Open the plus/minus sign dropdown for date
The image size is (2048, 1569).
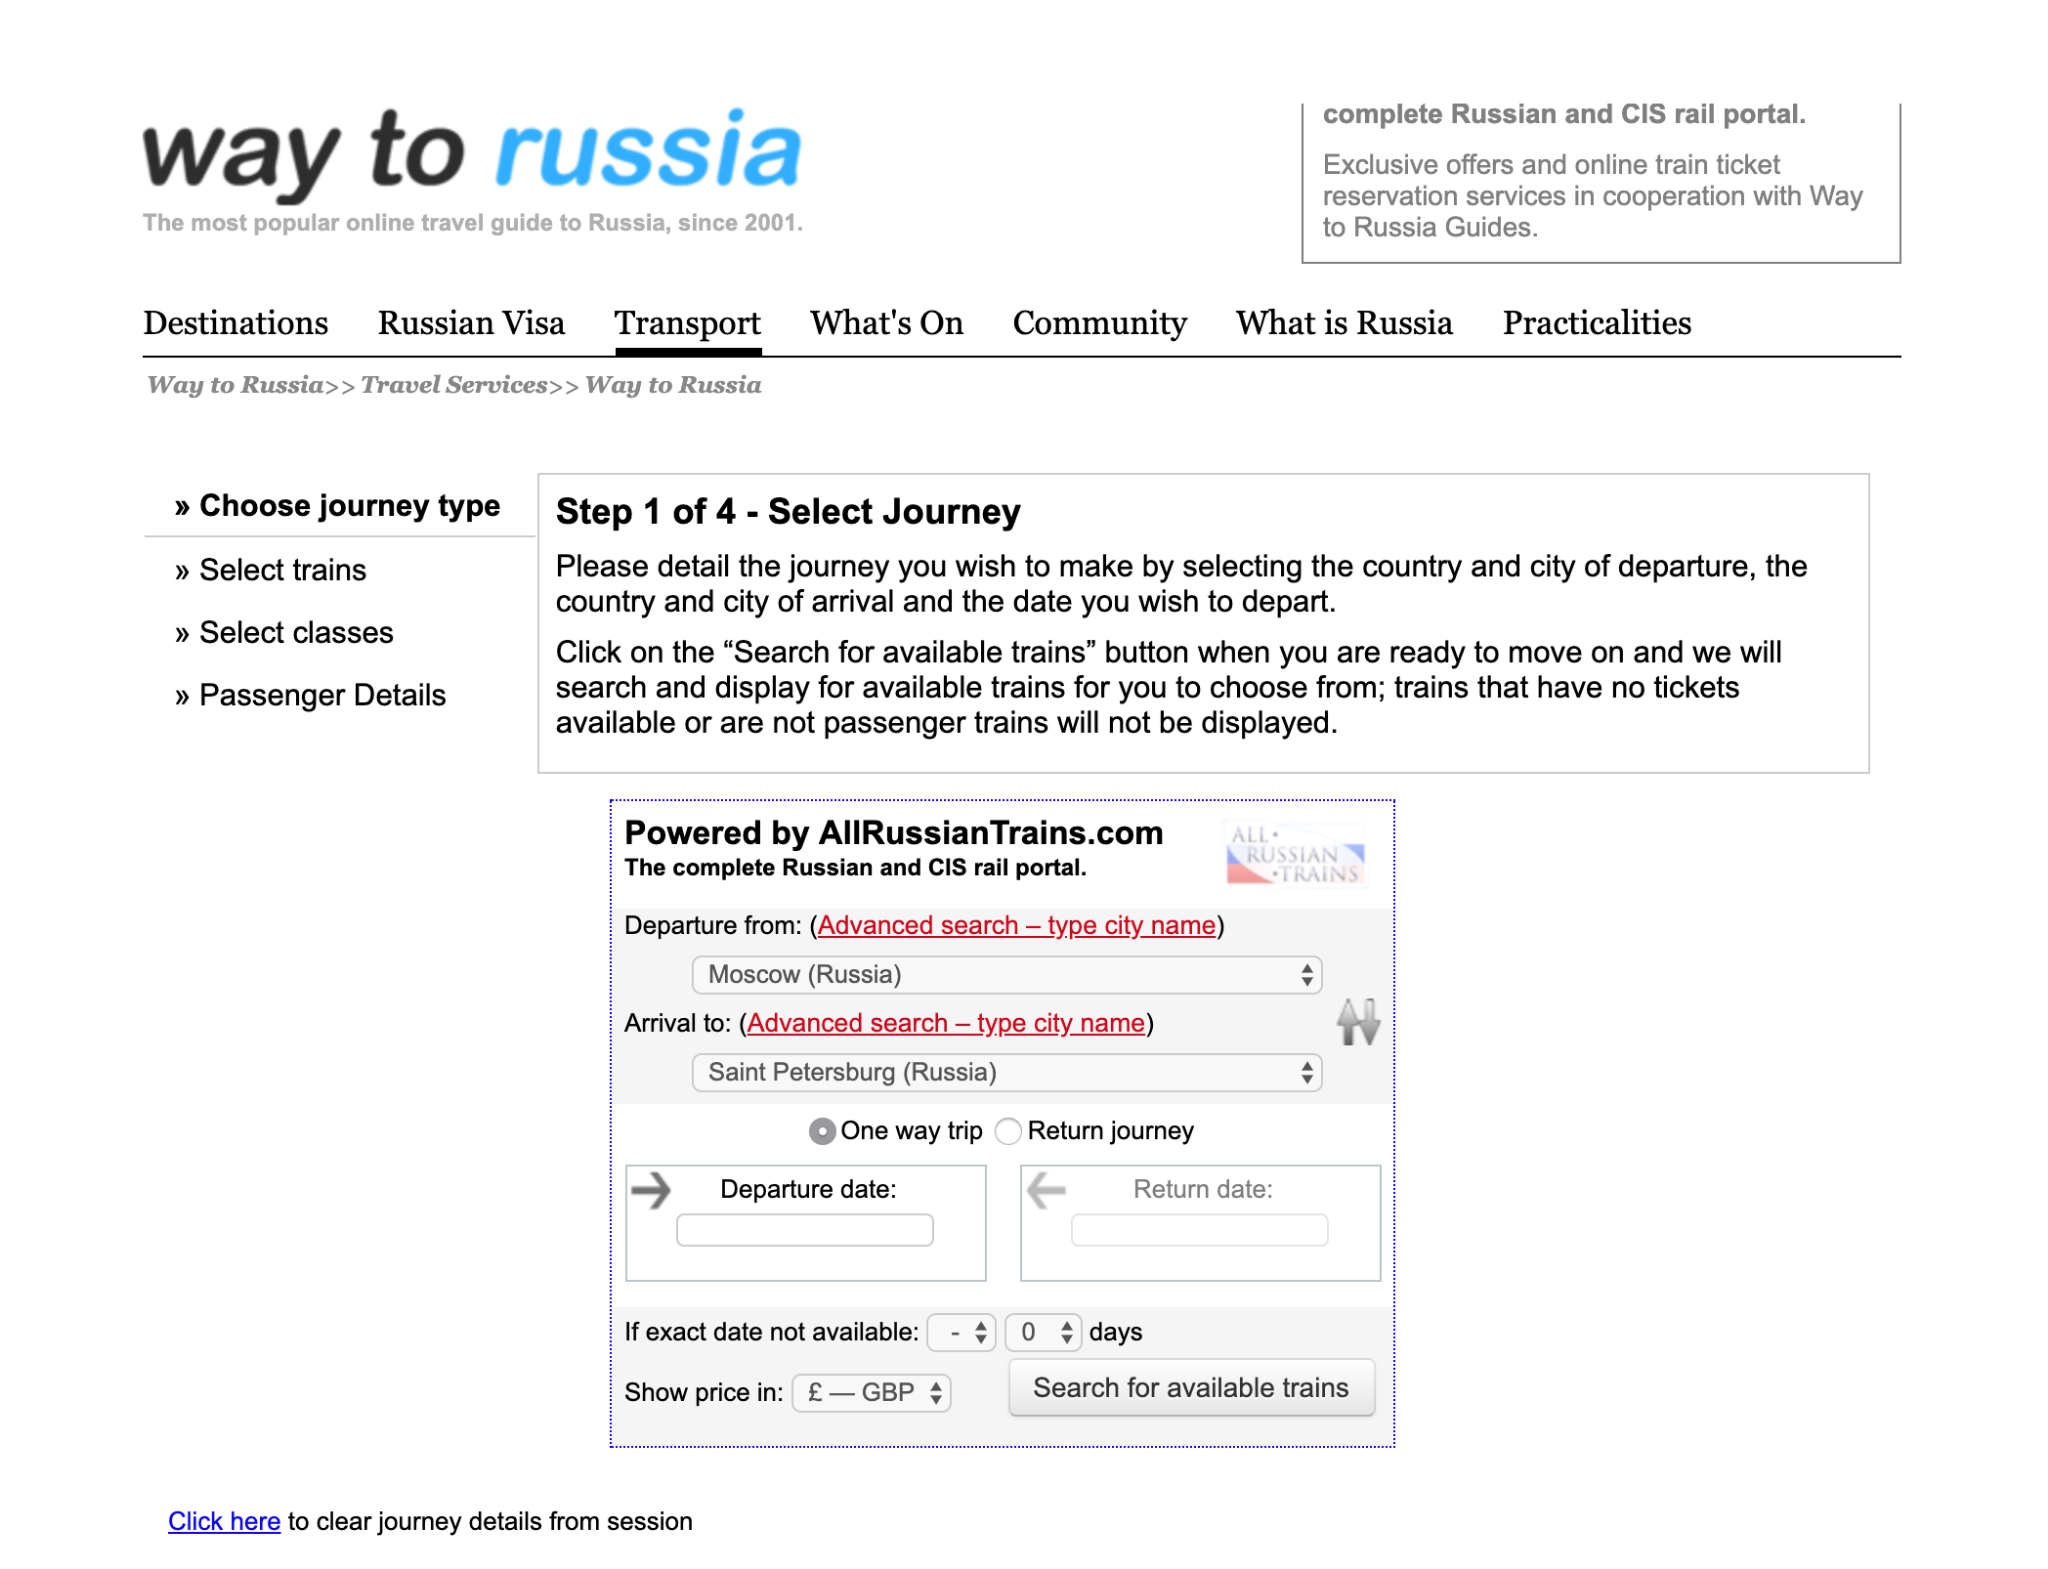(x=960, y=1332)
